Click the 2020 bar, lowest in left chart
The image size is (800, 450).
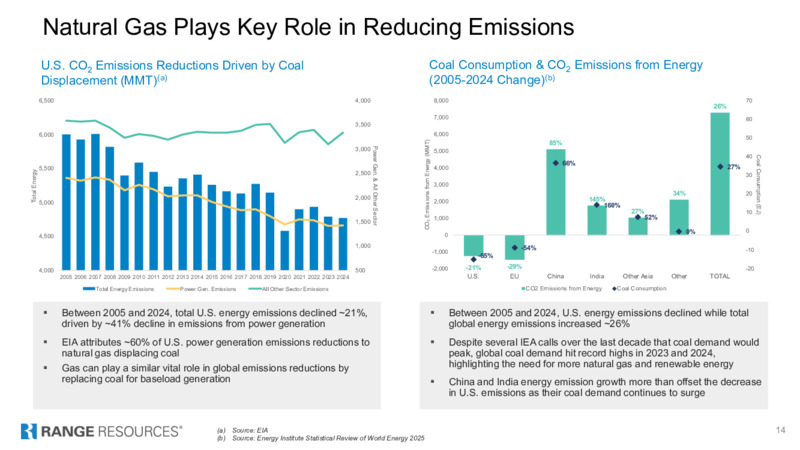tap(285, 251)
